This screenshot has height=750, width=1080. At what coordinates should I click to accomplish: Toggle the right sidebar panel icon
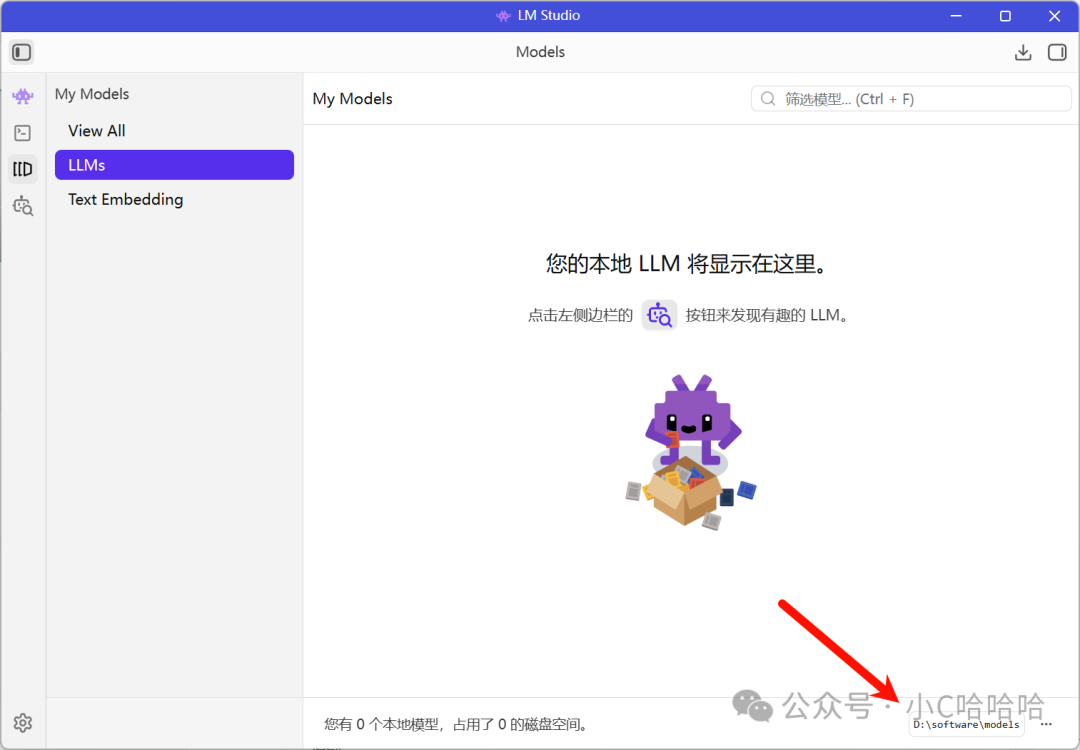click(x=1057, y=52)
